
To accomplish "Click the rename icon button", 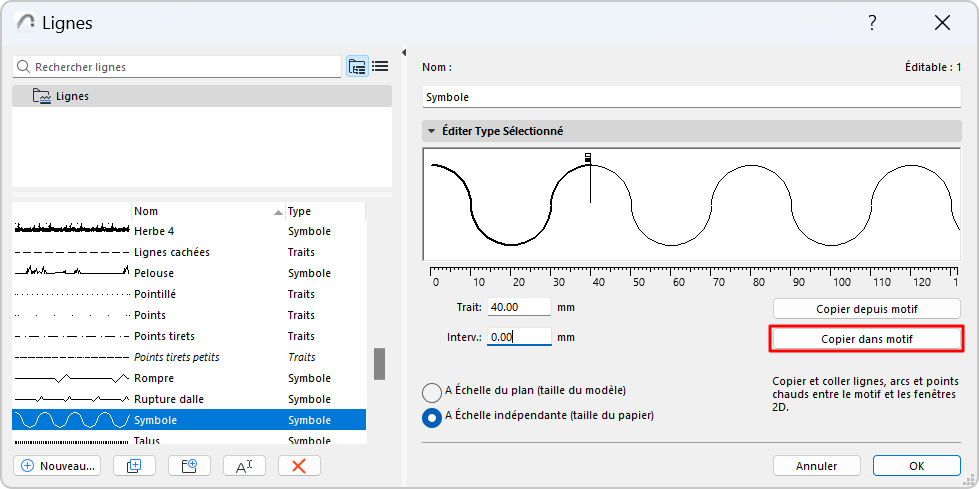I will pyautogui.click(x=244, y=466).
